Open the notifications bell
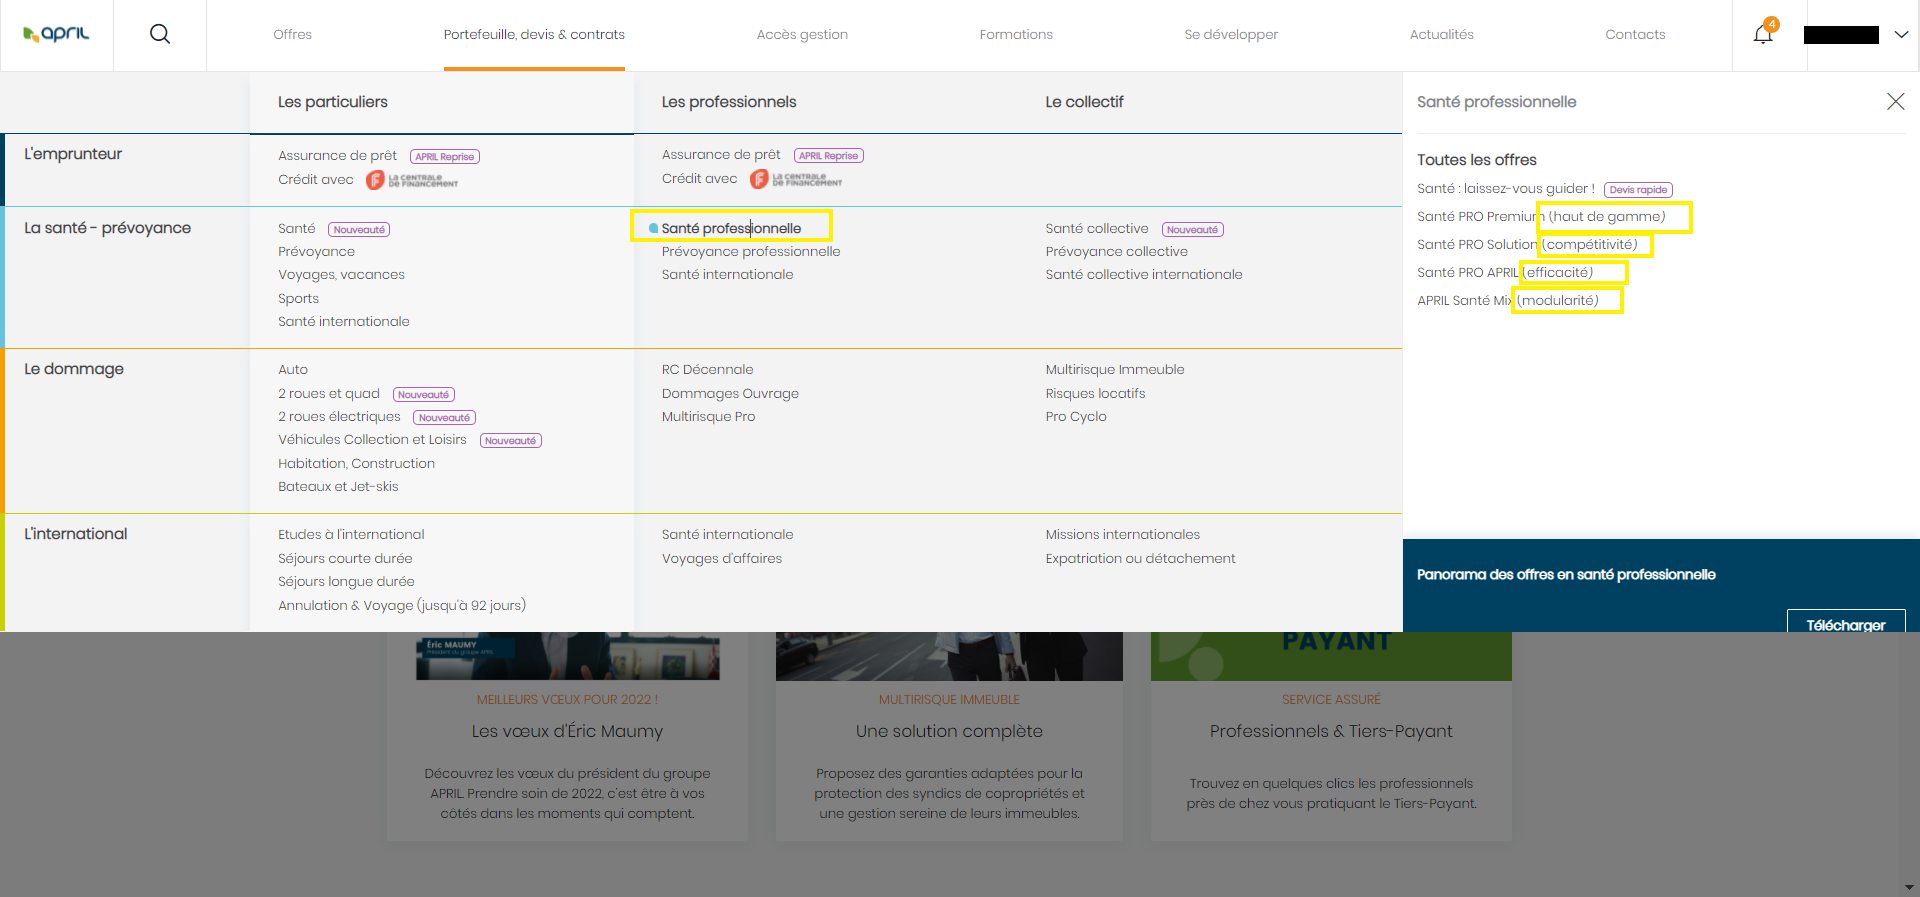Viewport: 1920px width, 897px height. [1763, 34]
